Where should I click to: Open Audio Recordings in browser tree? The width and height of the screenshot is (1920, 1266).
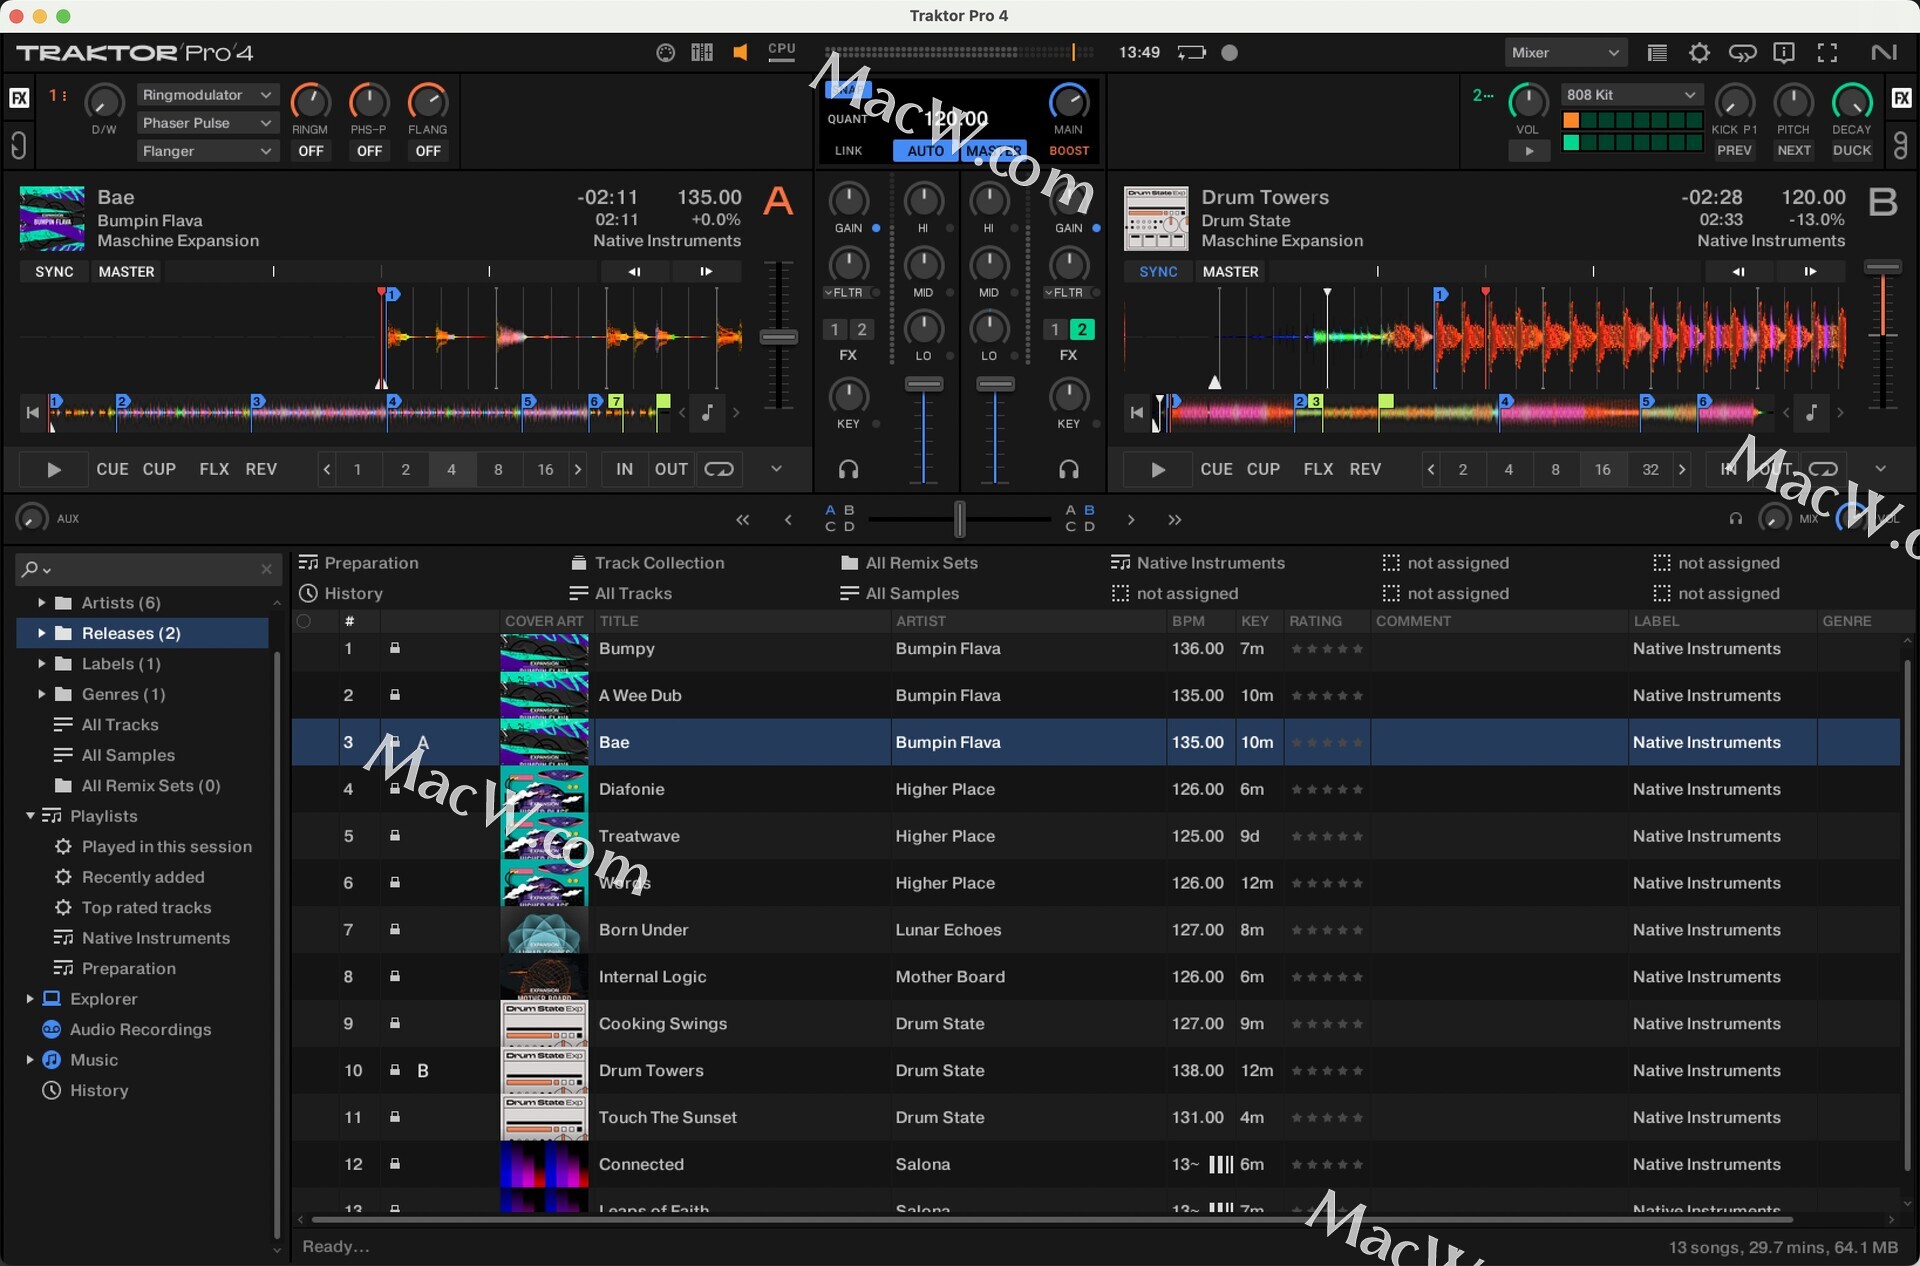(x=140, y=1029)
